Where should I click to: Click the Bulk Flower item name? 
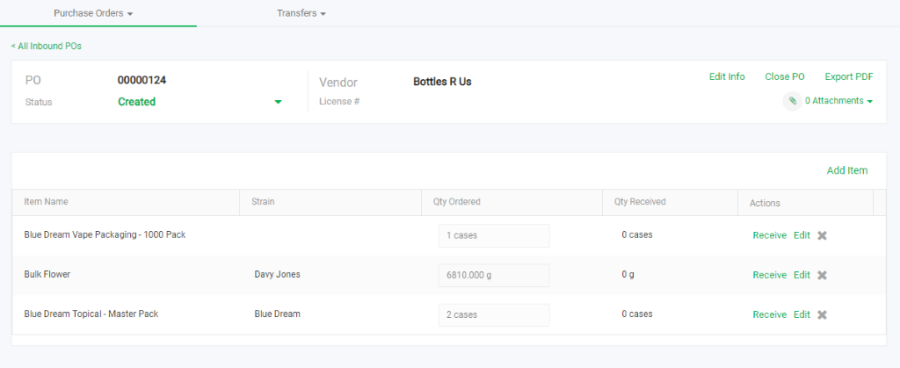click(x=47, y=274)
